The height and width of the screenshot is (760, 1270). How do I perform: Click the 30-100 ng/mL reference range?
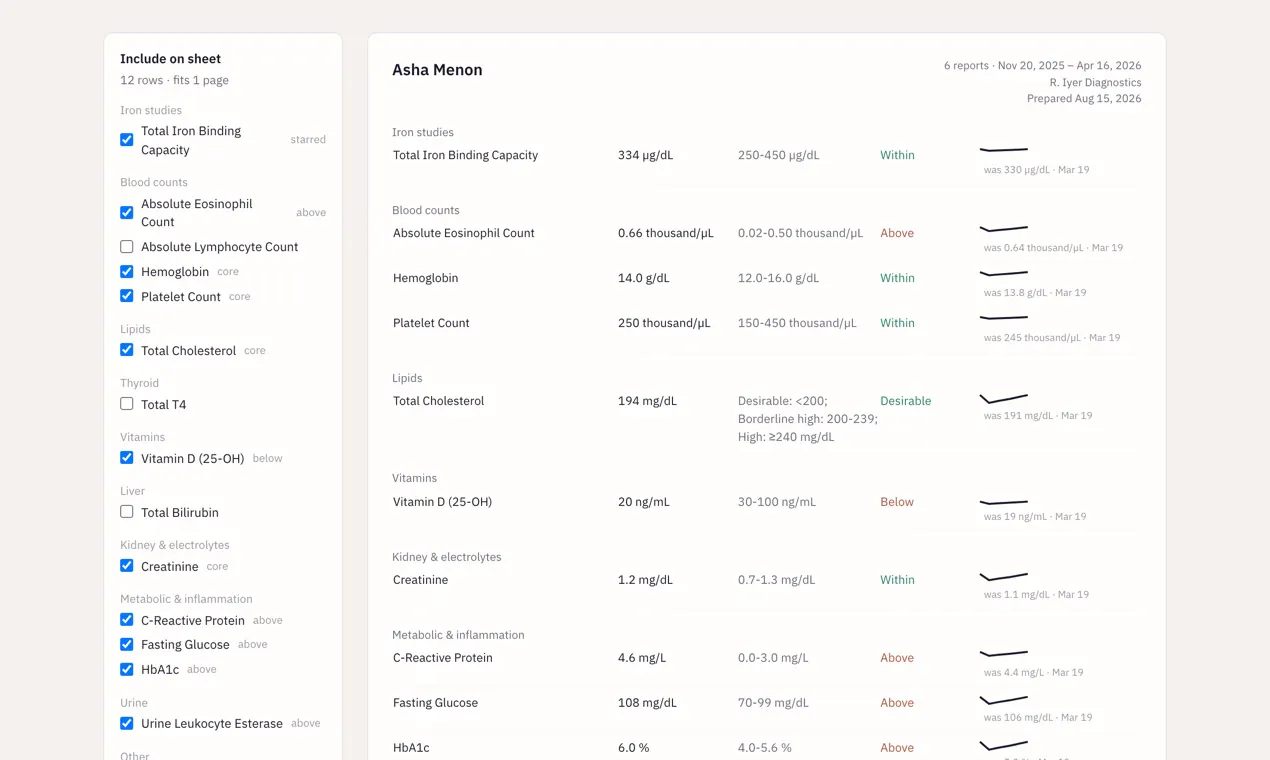pos(777,503)
